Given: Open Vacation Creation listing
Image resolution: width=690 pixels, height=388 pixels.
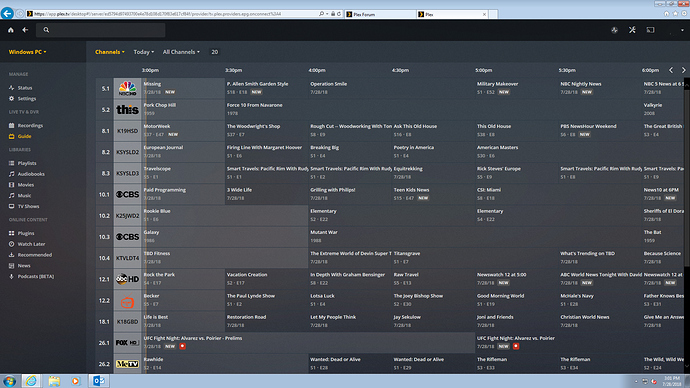Looking at the screenshot, I should tap(266, 279).
